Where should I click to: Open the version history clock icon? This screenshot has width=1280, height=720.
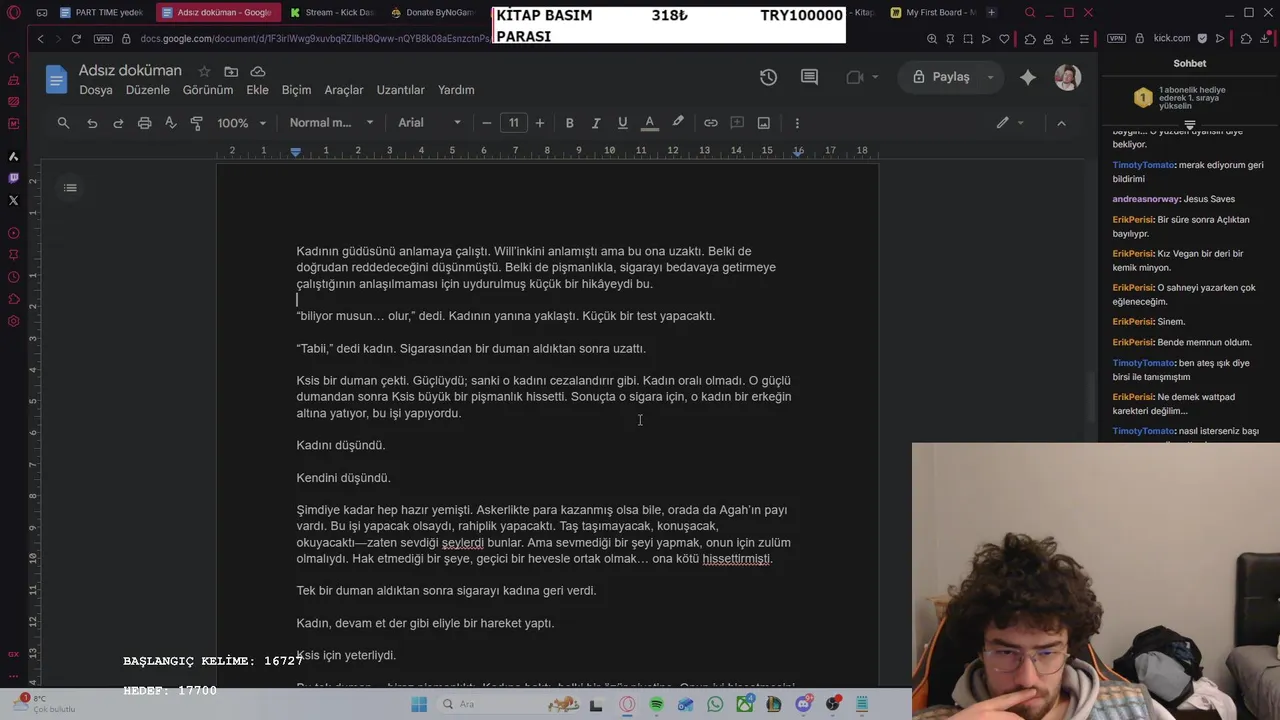[x=768, y=77]
